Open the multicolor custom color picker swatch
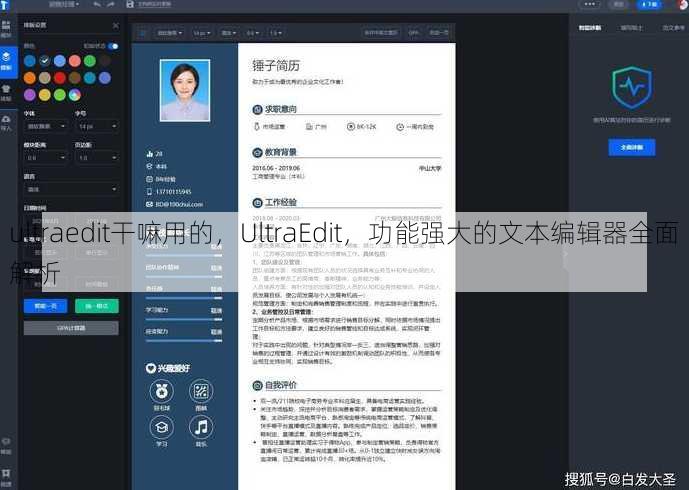The image size is (689, 490). click(x=75, y=94)
